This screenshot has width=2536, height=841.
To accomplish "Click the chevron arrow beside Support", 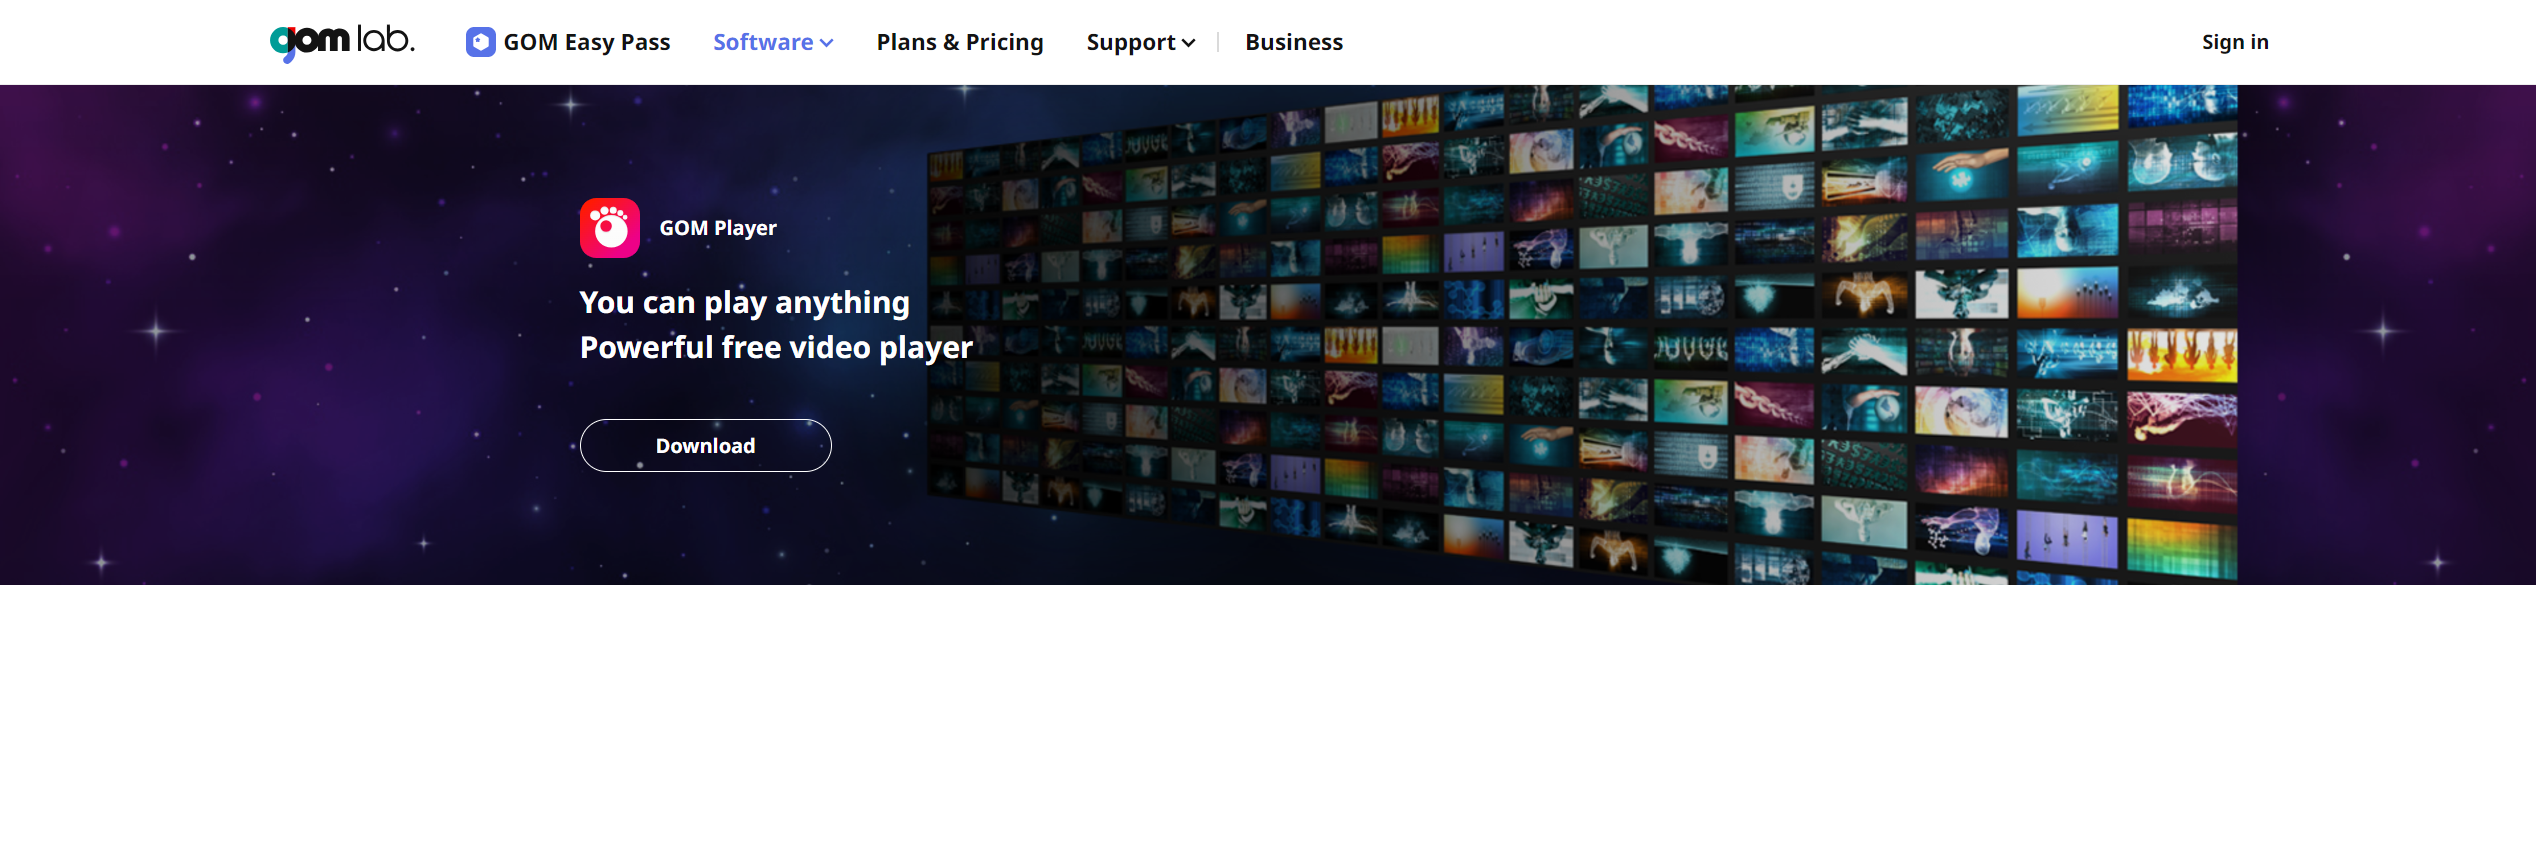I will tap(1189, 43).
